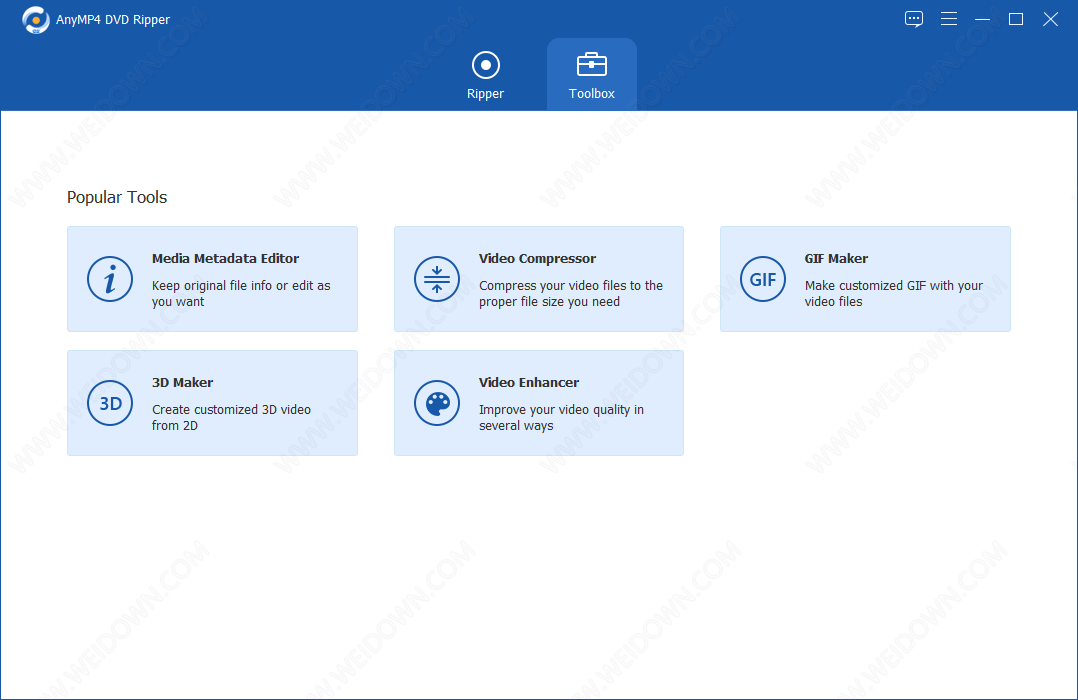Screen dimensions: 1078x700
Task: Click the GIF Maker round icon
Action: tap(763, 279)
